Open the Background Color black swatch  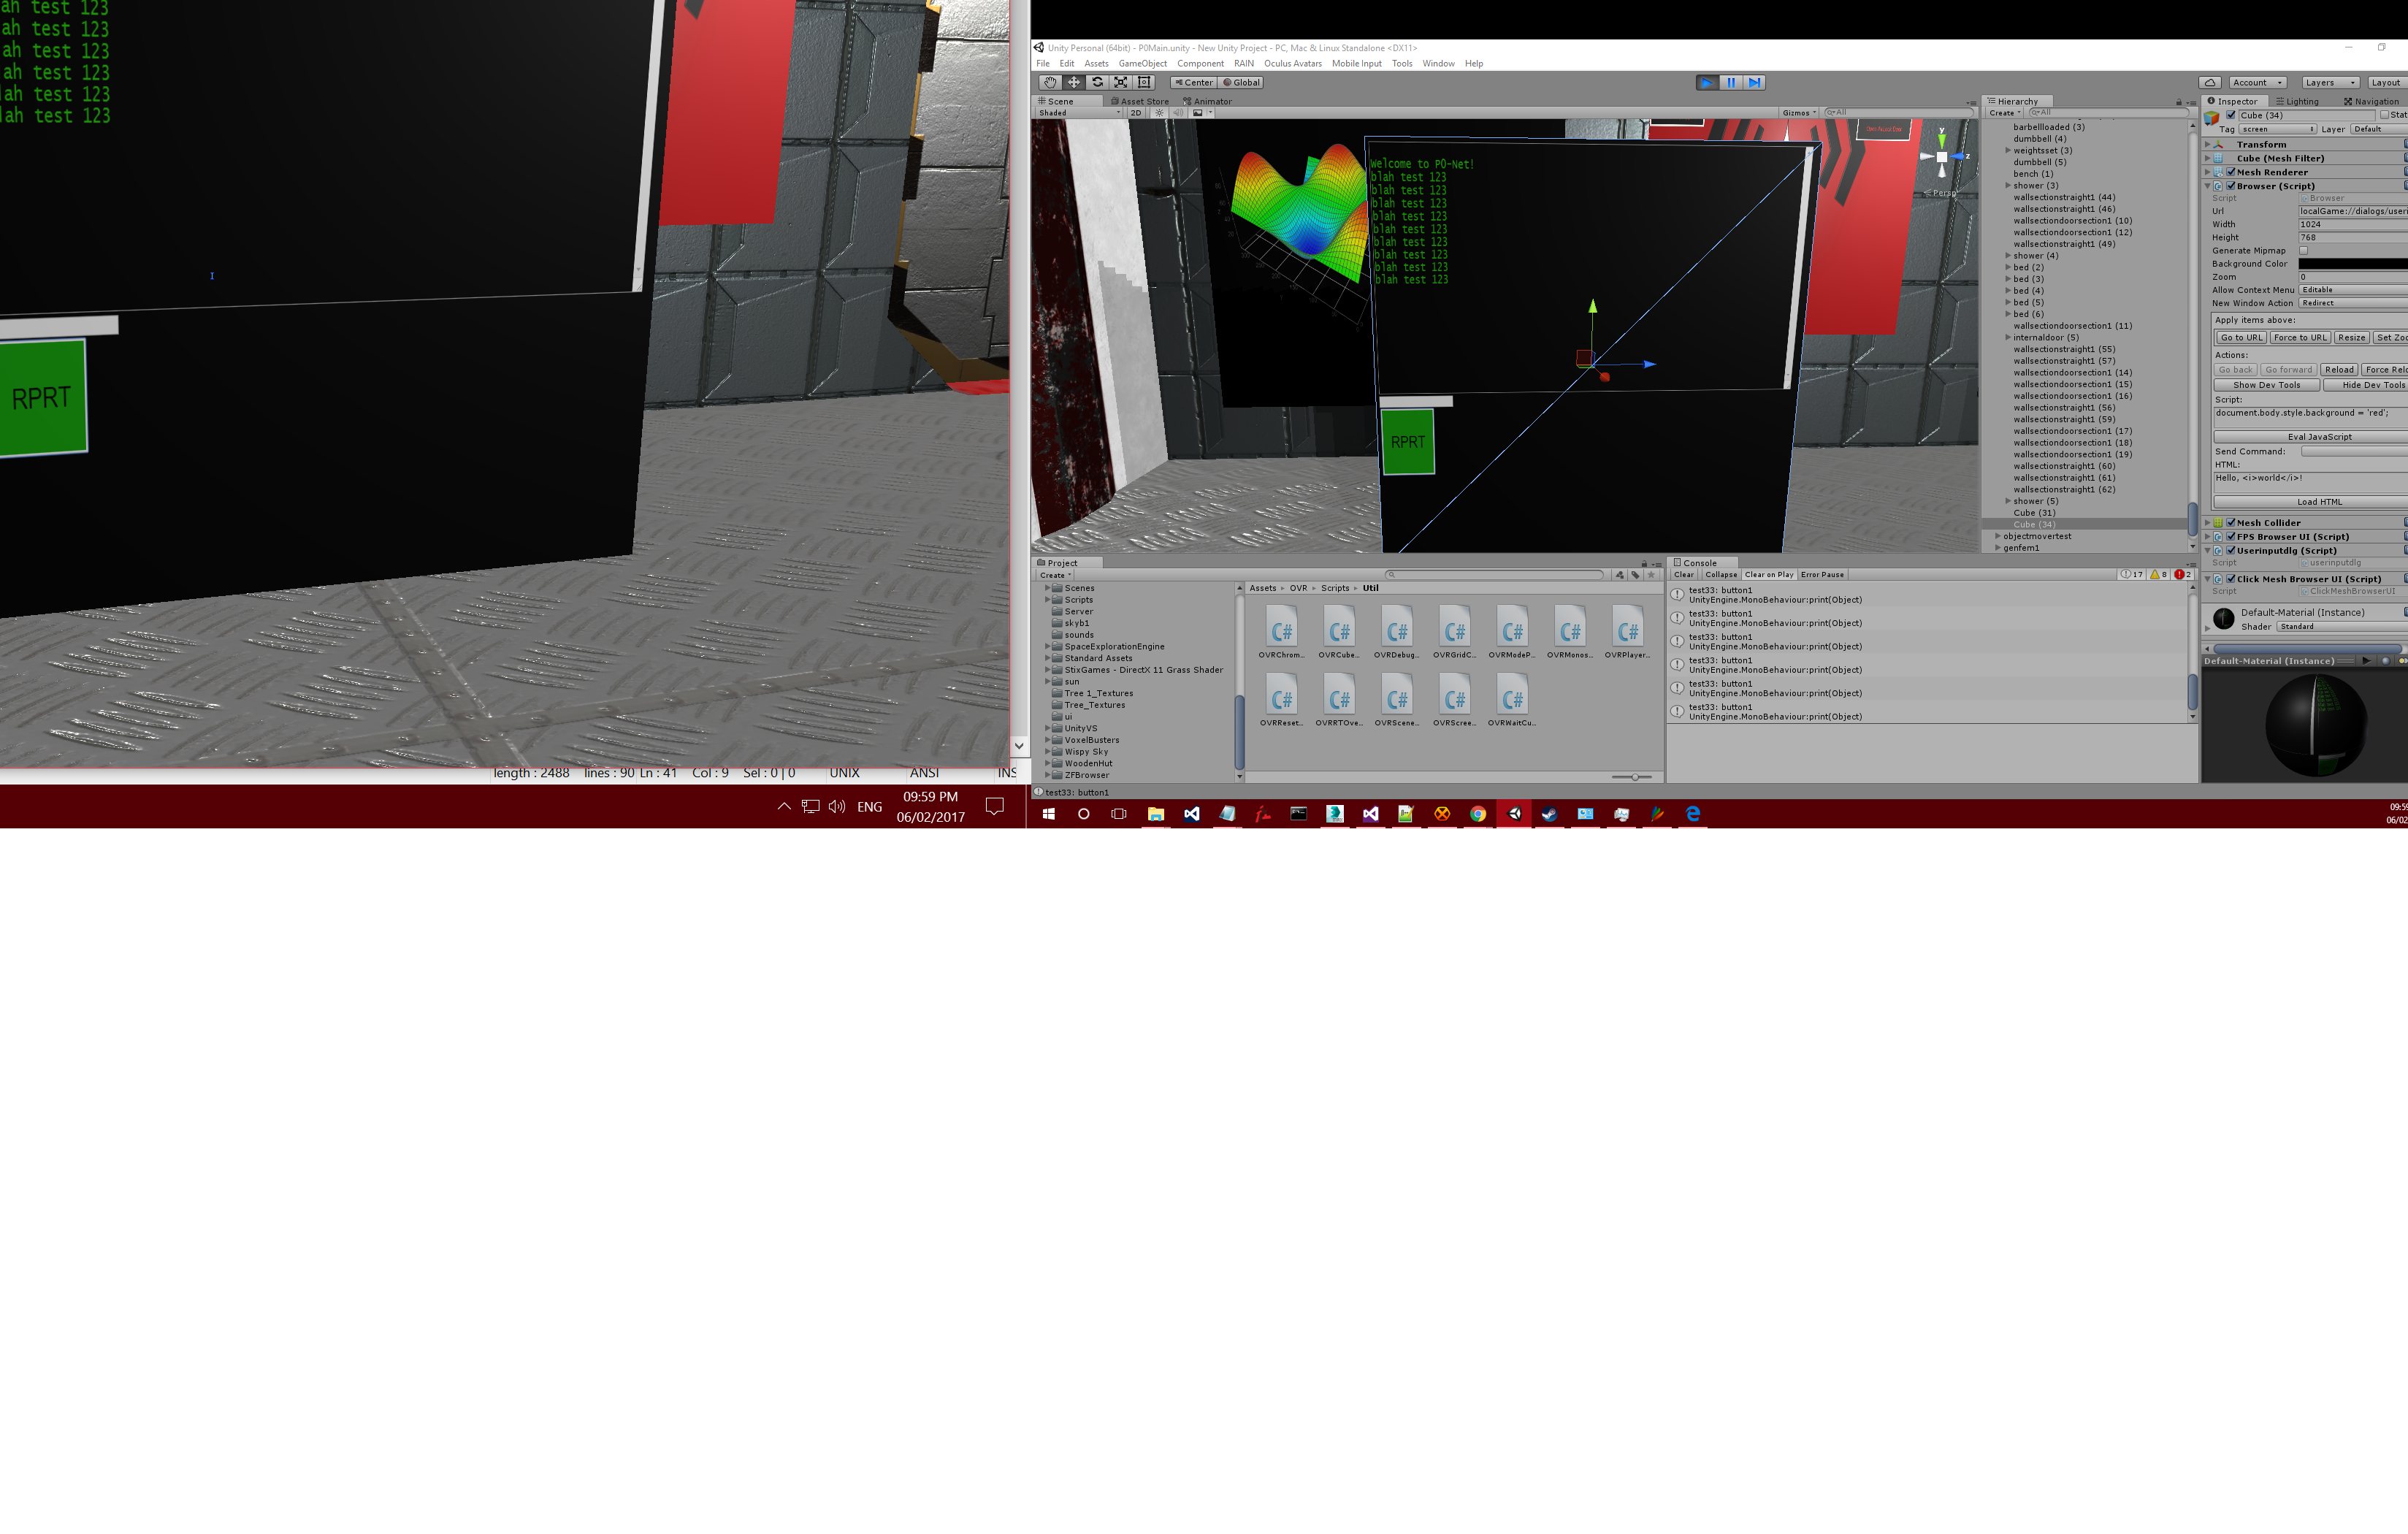coord(2352,264)
